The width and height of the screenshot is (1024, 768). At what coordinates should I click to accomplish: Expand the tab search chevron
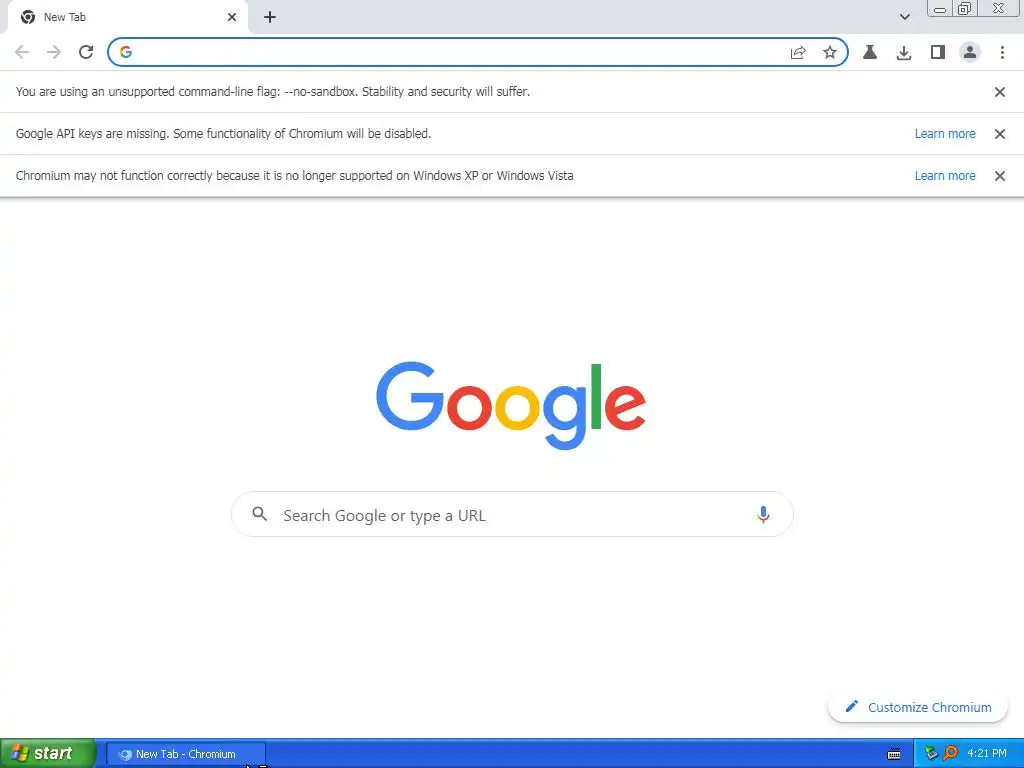(904, 17)
